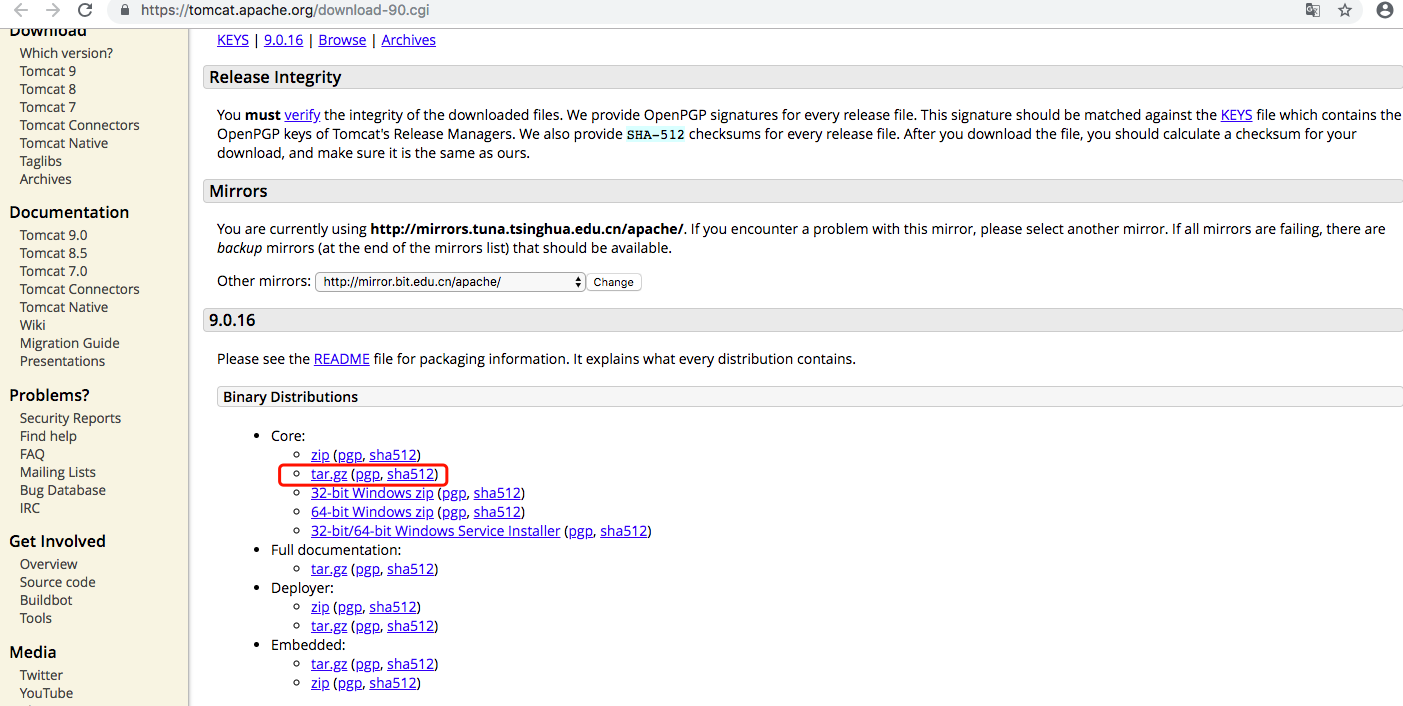
Task: Download the Embedded zip
Action: point(320,683)
